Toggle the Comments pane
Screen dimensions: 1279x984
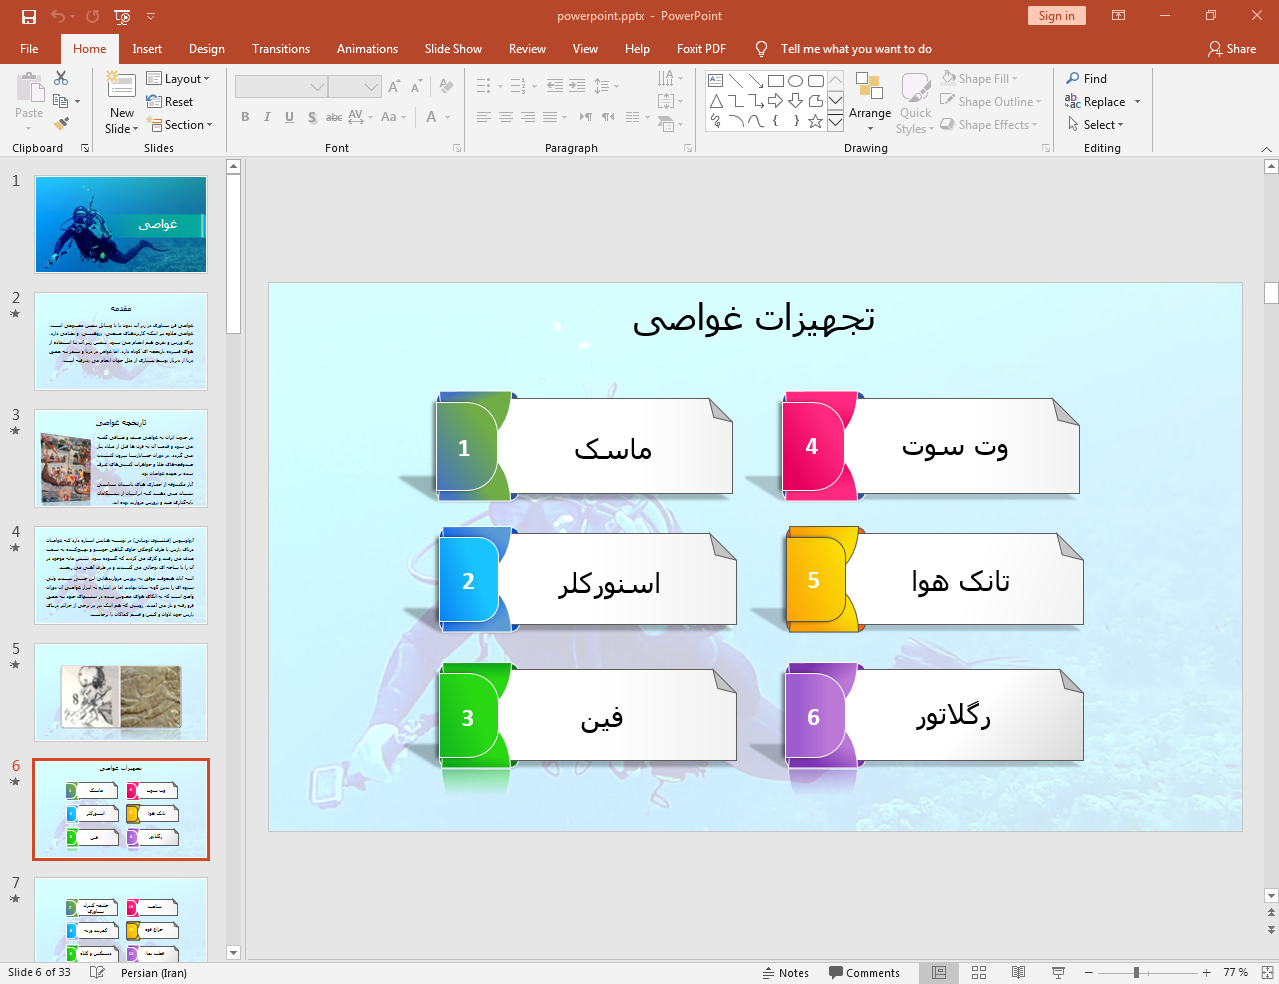(864, 972)
